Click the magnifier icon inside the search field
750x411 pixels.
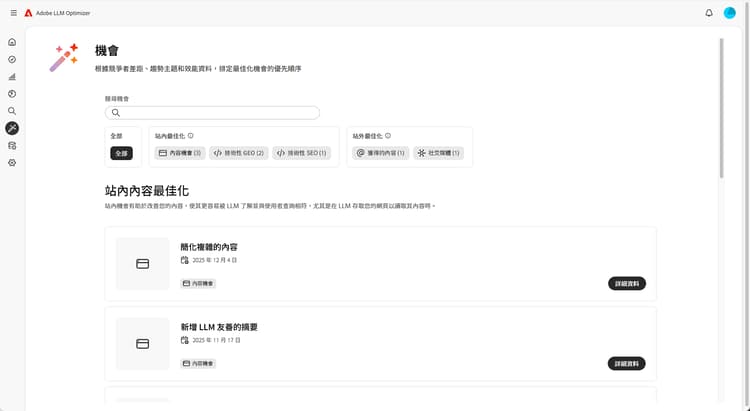tap(116, 113)
